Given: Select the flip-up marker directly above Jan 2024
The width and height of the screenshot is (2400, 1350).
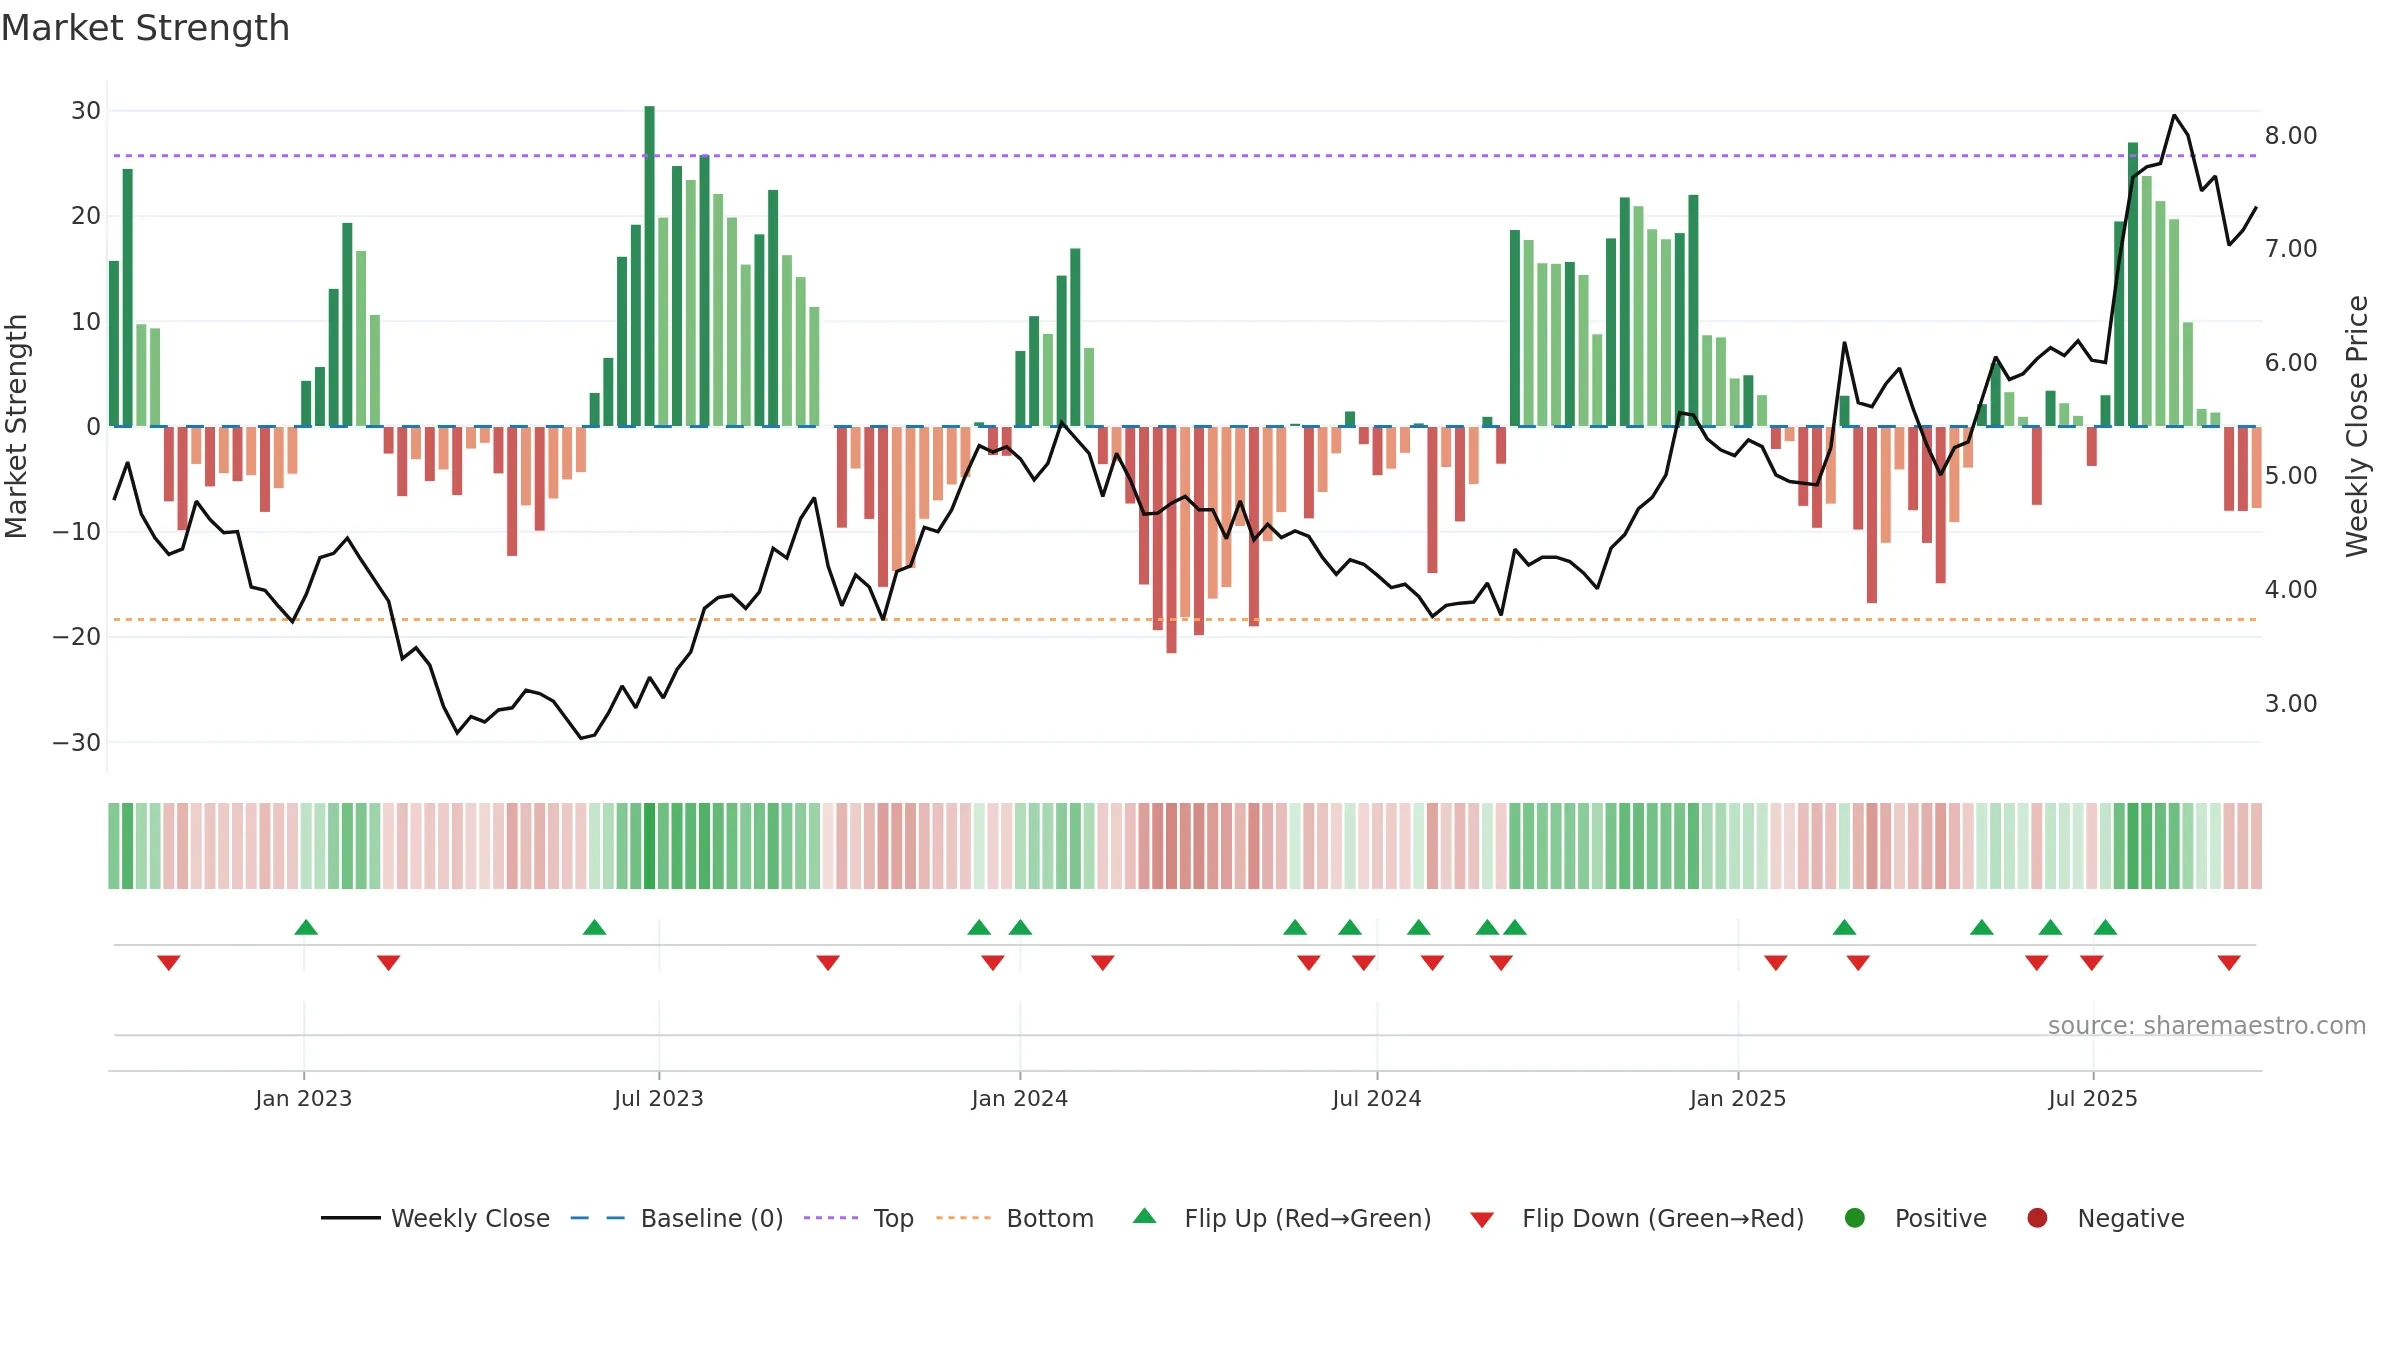Looking at the screenshot, I should click(x=1020, y=927).
